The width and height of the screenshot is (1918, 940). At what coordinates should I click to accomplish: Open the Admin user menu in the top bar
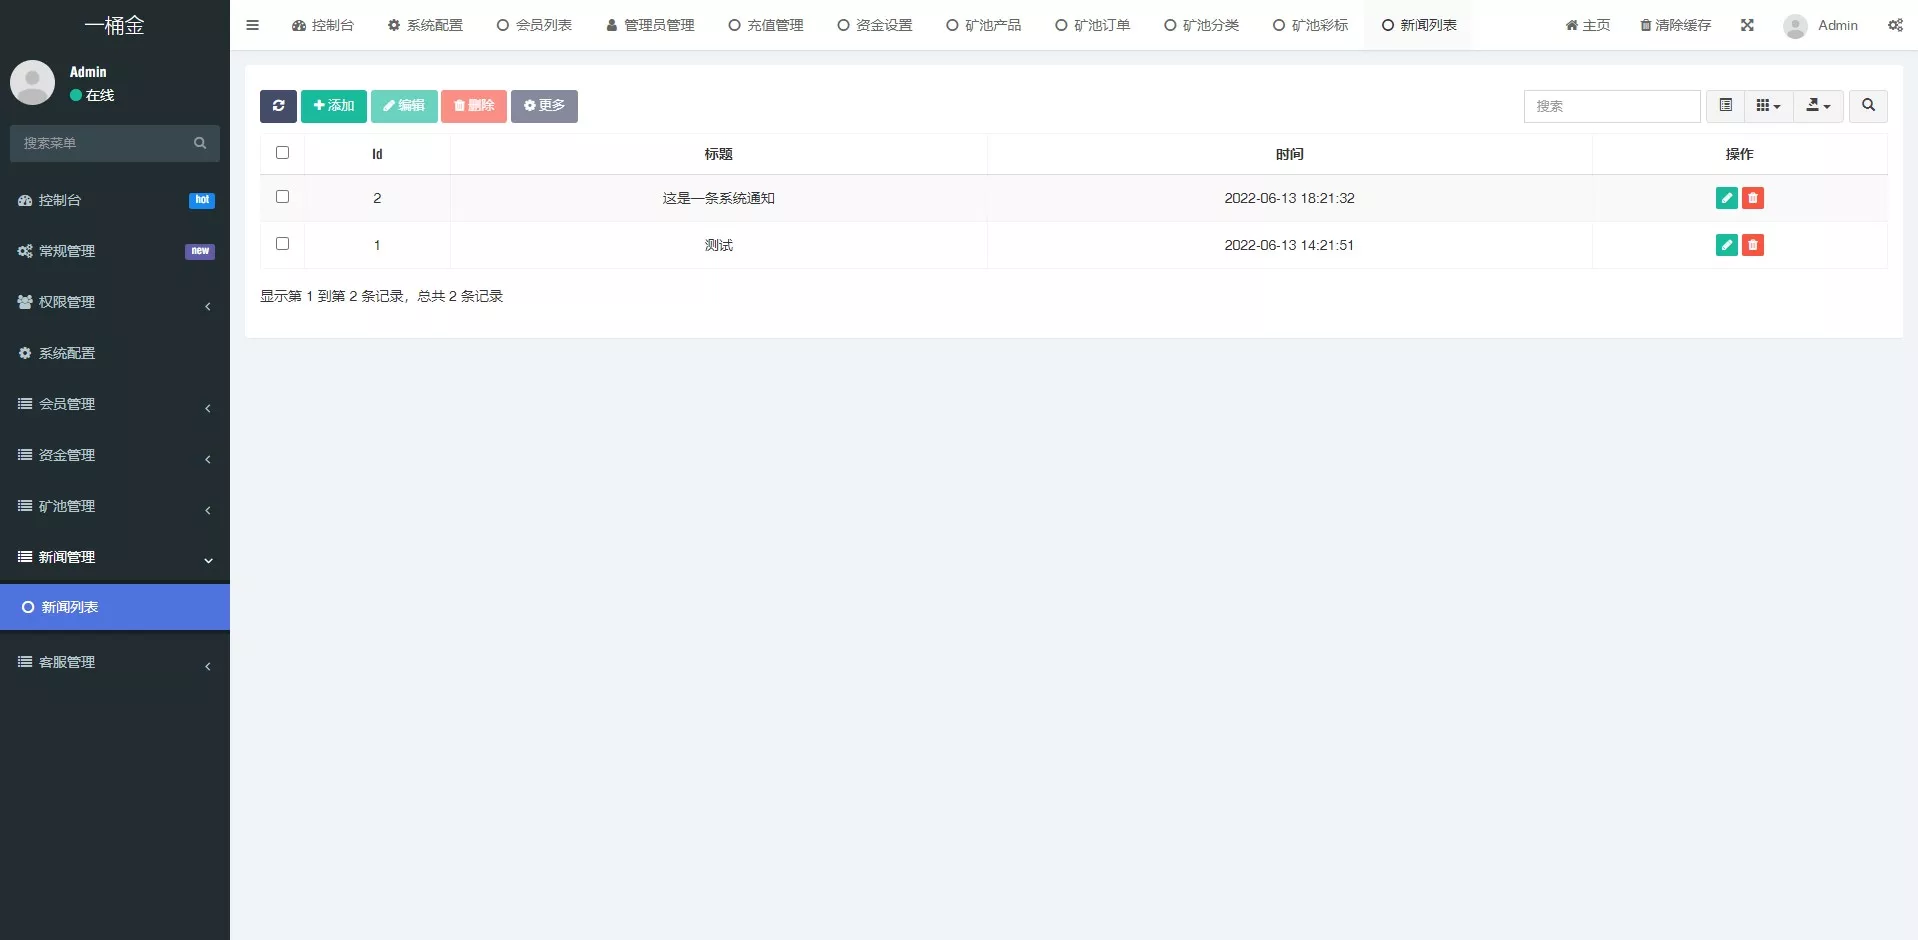[x=1821, y=25]
